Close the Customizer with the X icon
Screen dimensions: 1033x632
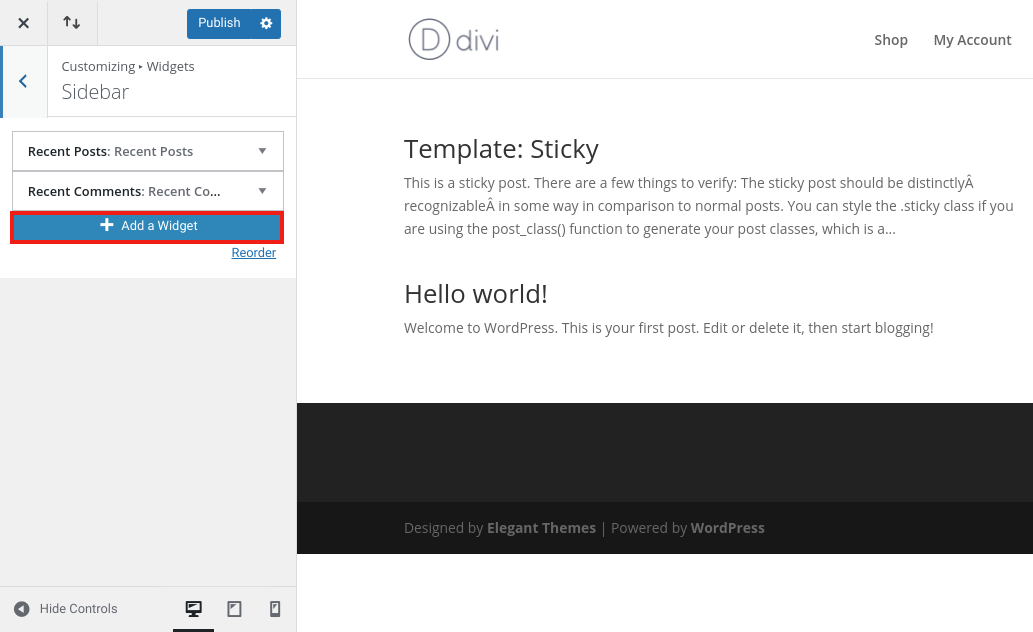pos(24,23)
